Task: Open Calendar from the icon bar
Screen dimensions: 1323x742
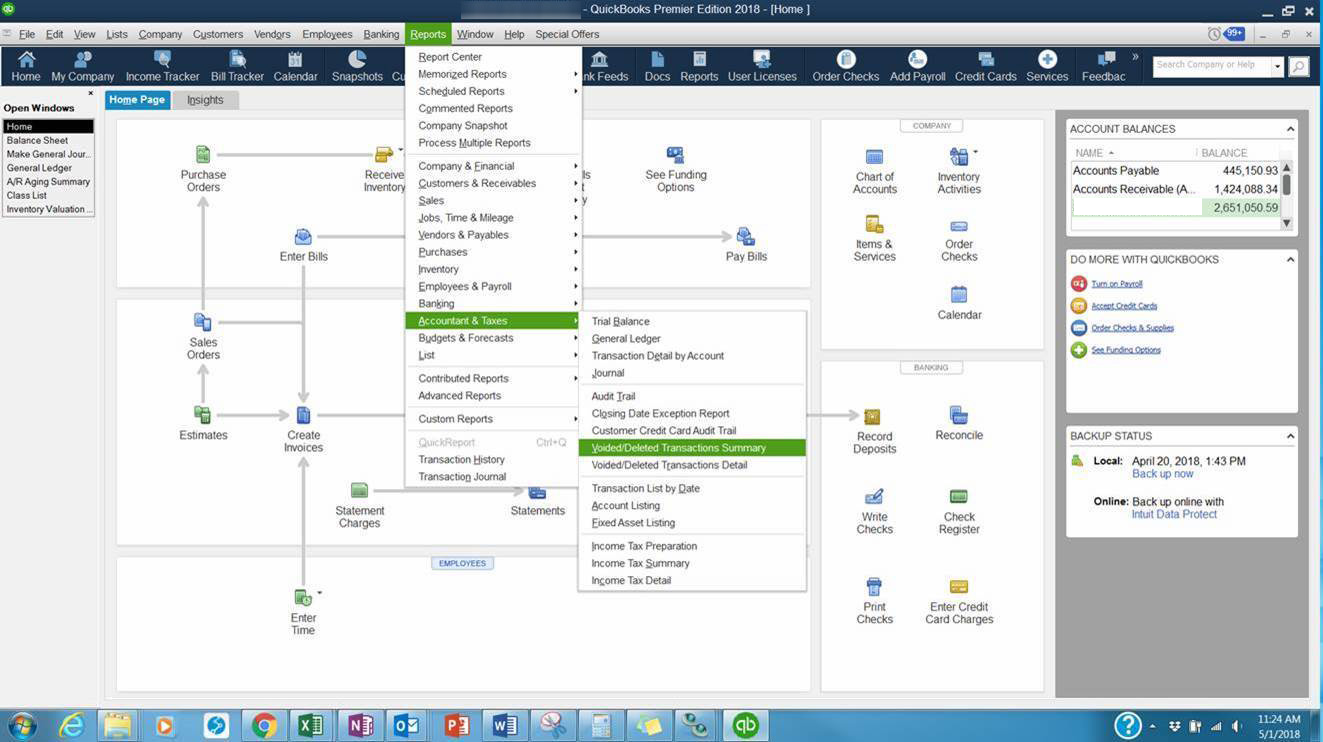Action: [295, 66]
